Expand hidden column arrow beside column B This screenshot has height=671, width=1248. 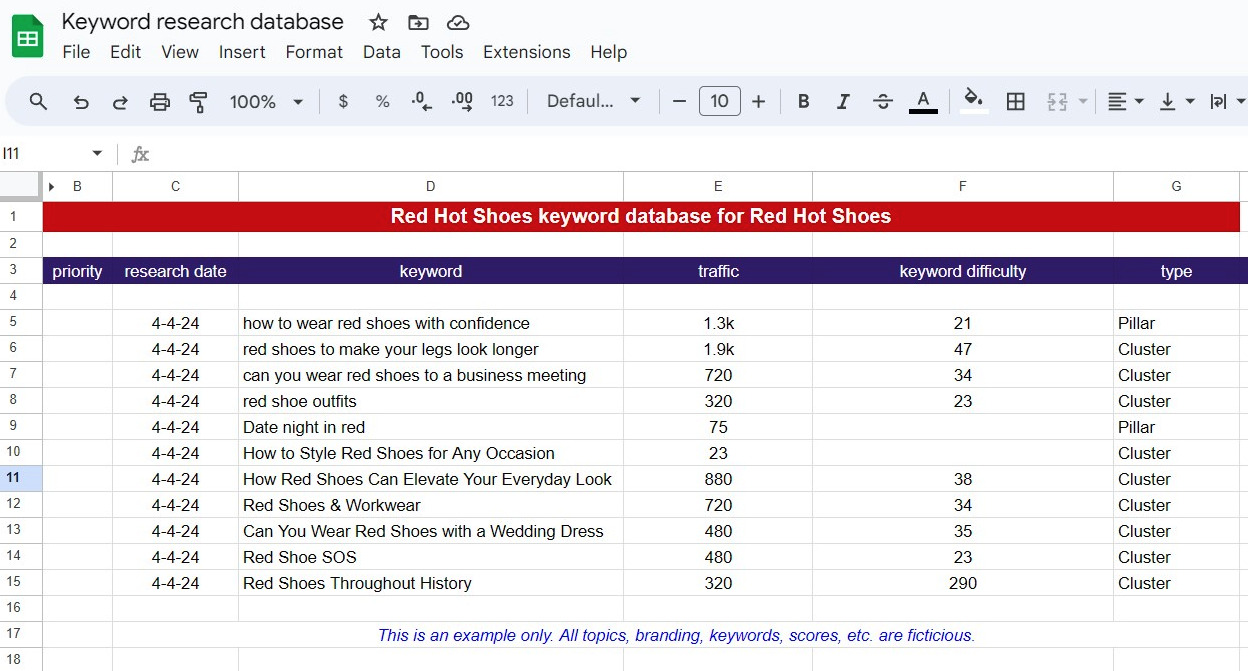[x=52, y=186]
